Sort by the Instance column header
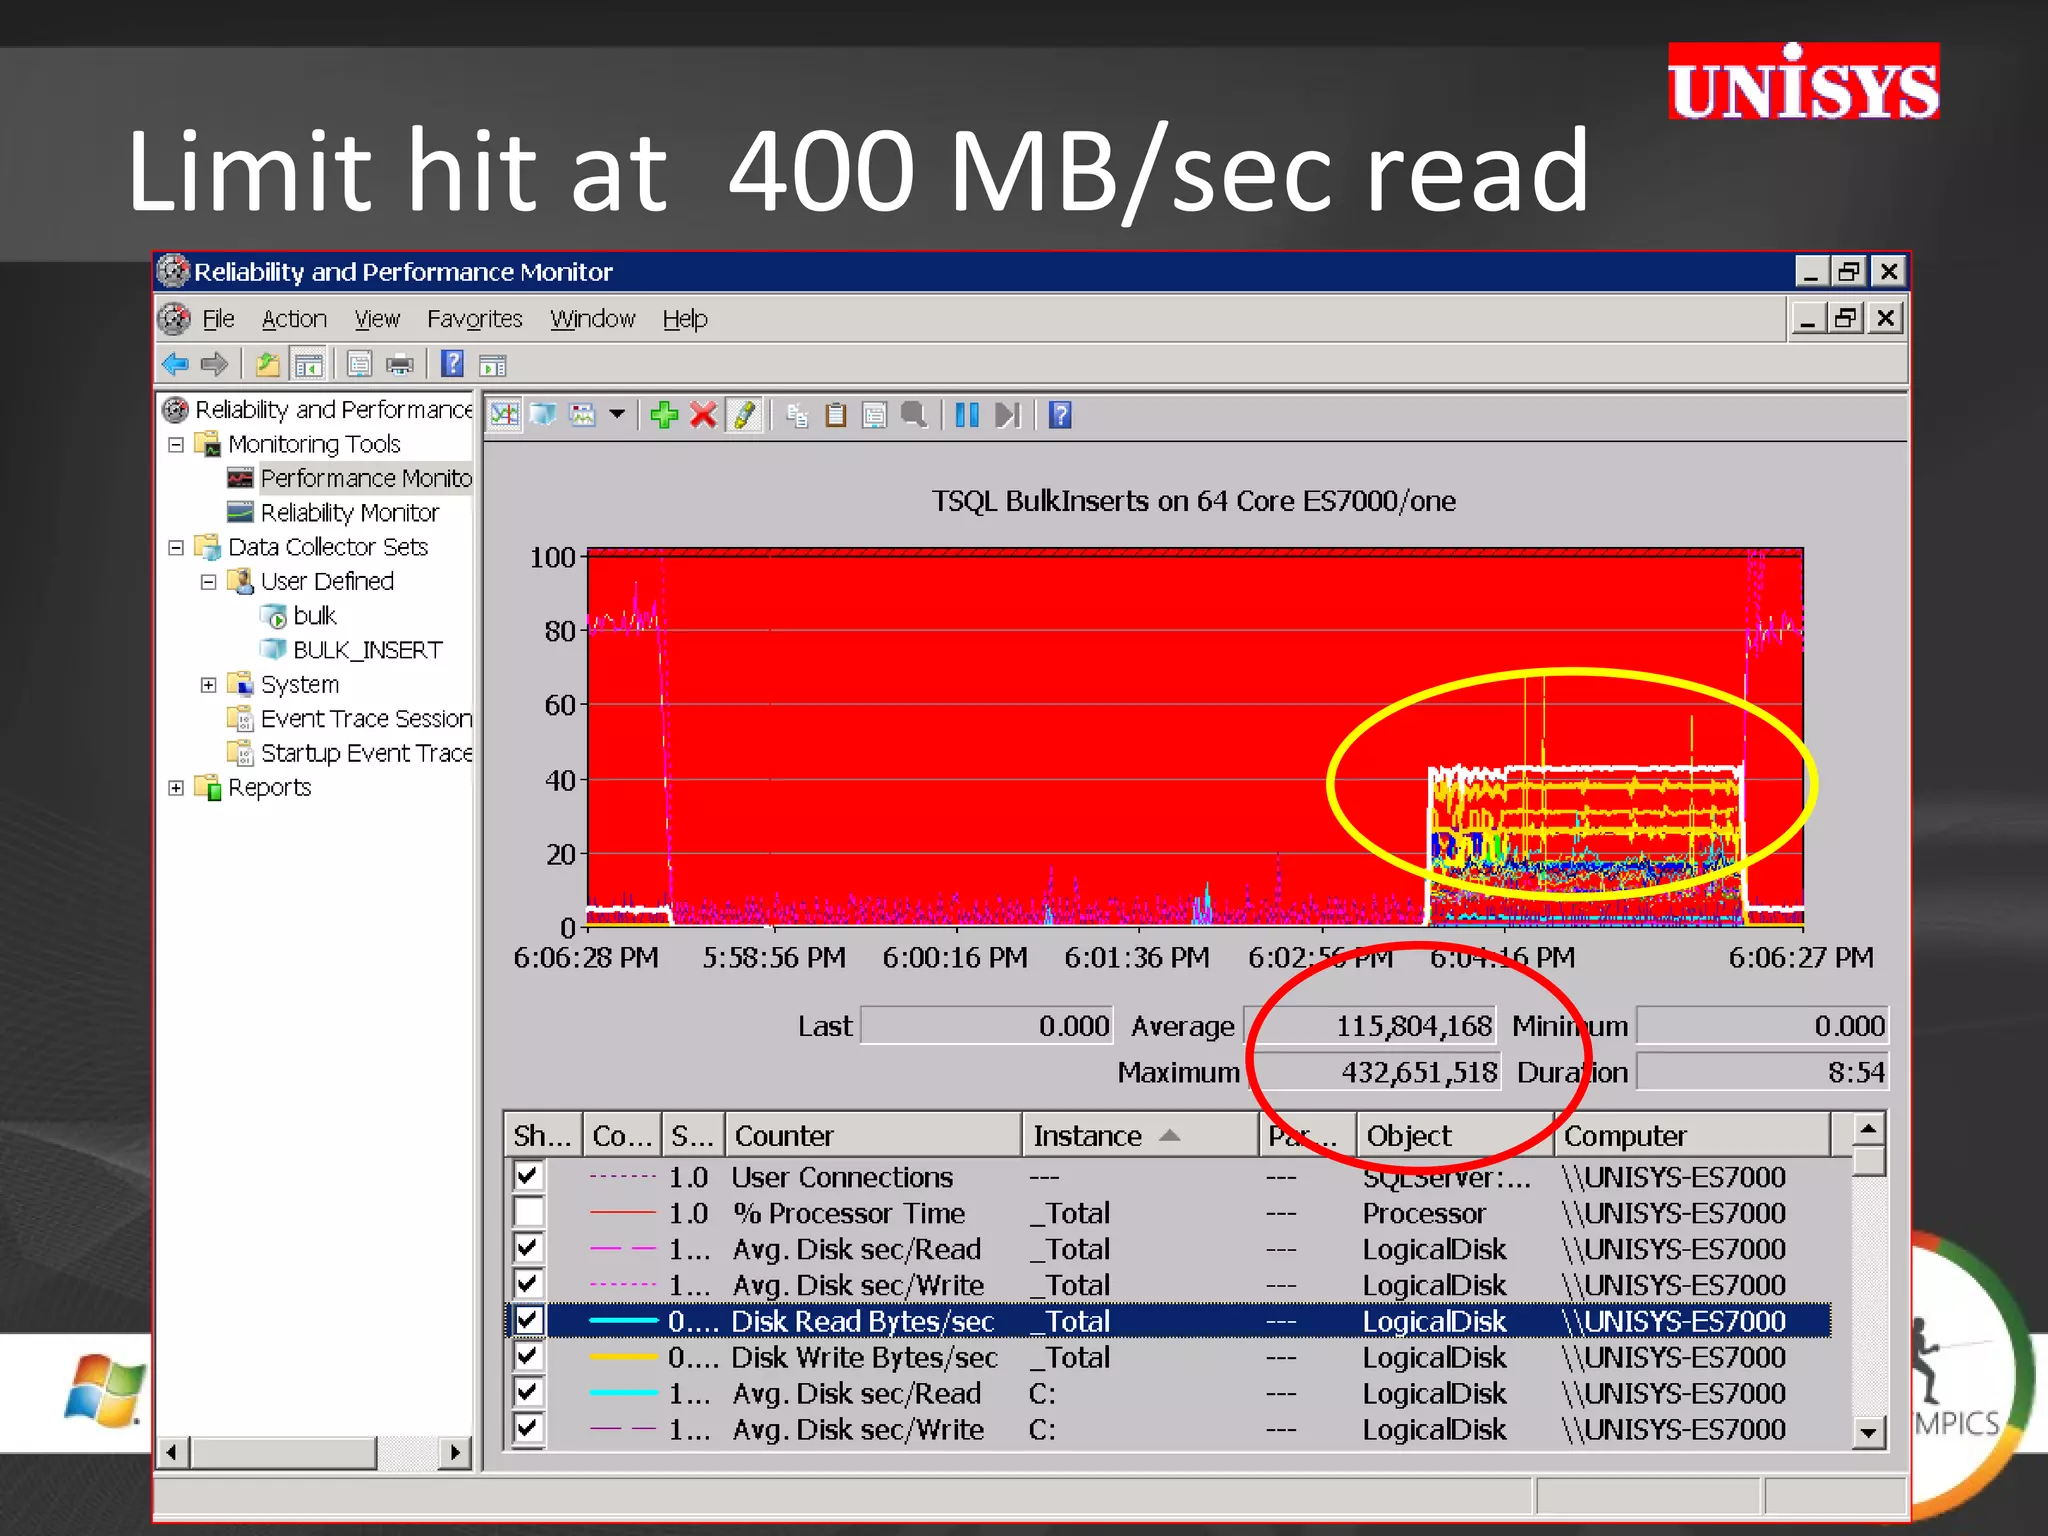 click(1140, 1136)
